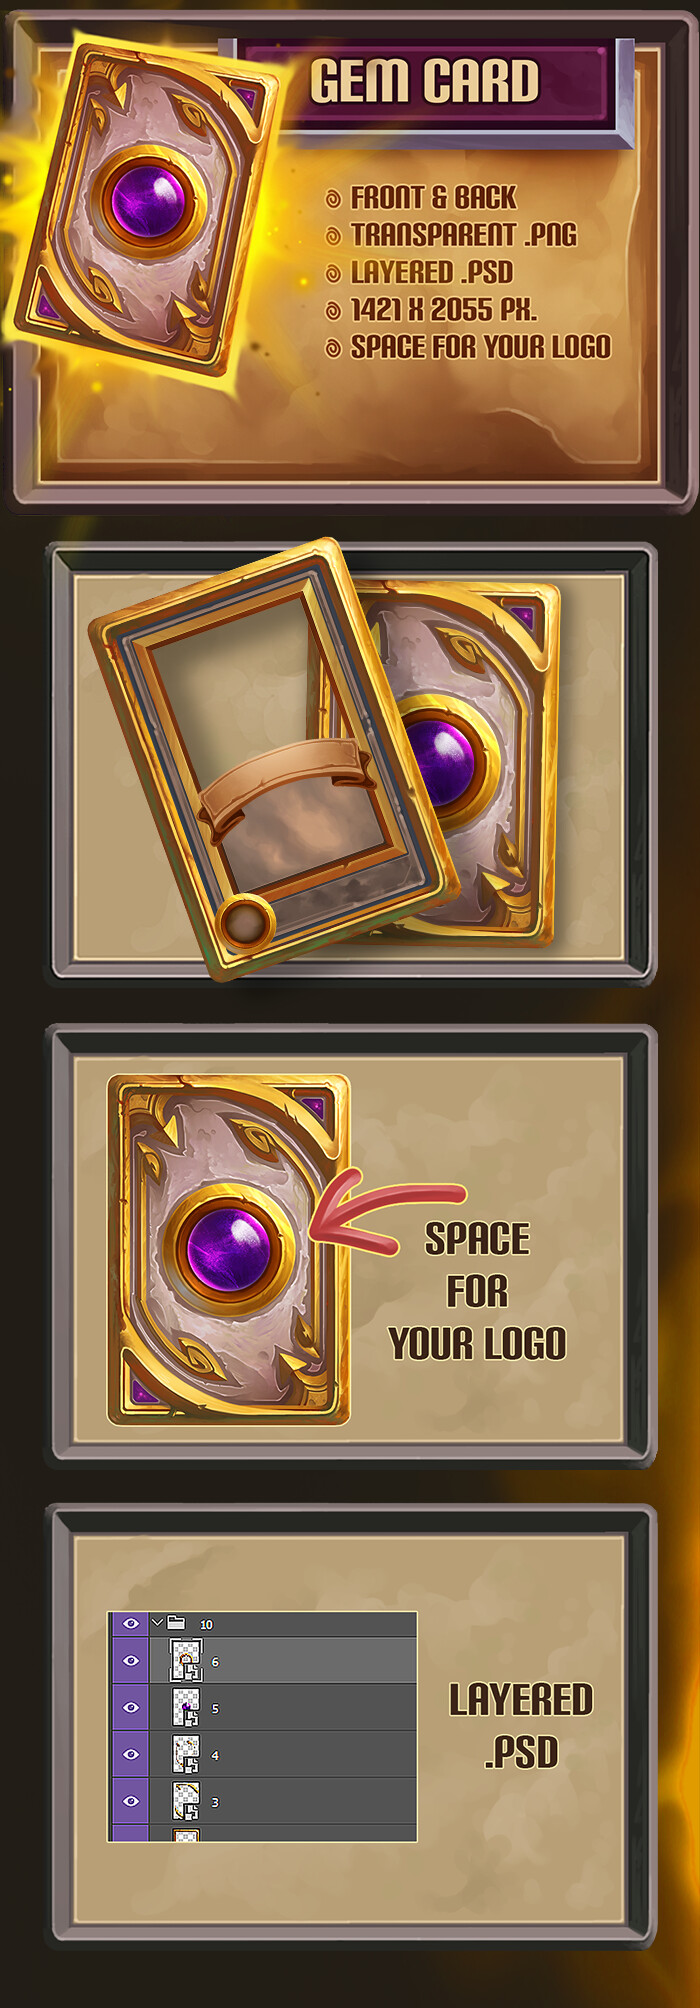700x2008 pixels.
Task: Click the folder icon of group 10
Action: pyautogui.click(x=176, y=1623)
